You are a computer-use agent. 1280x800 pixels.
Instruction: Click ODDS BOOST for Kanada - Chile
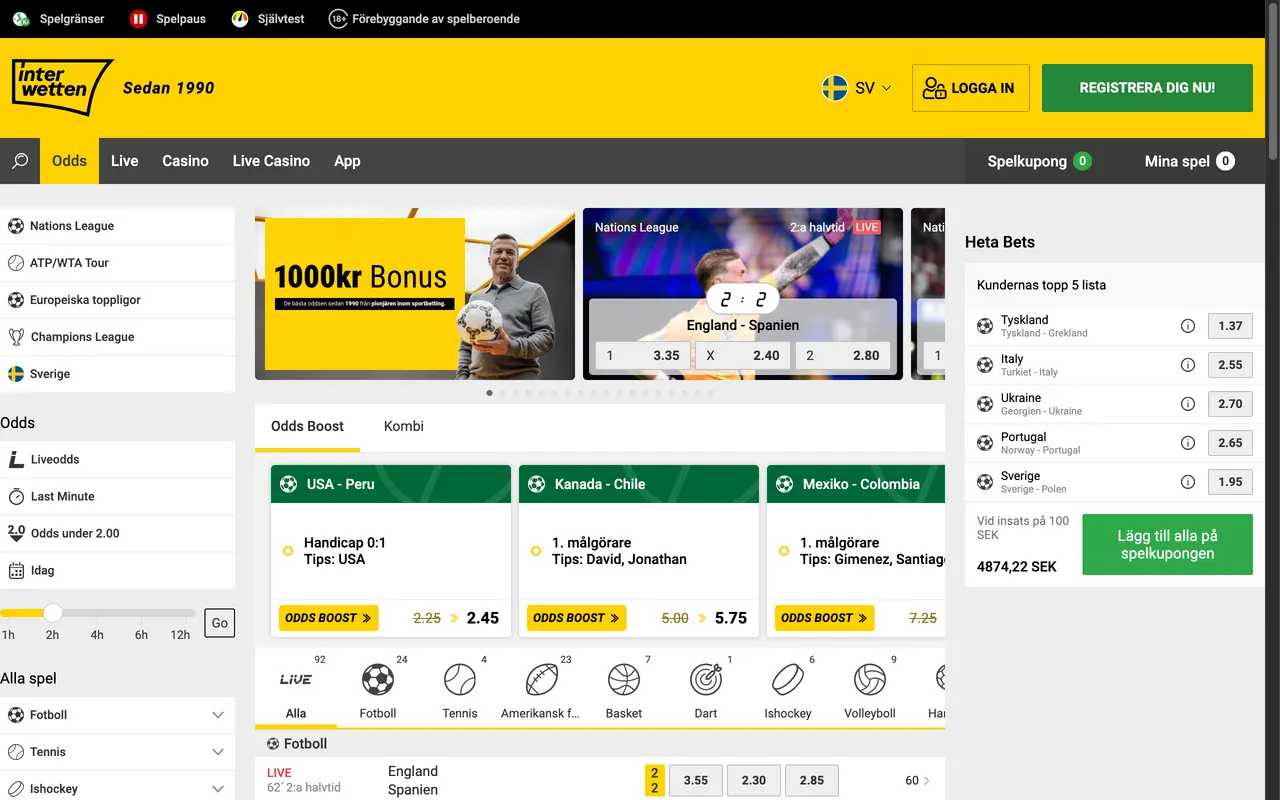click(x=576, y=618)
